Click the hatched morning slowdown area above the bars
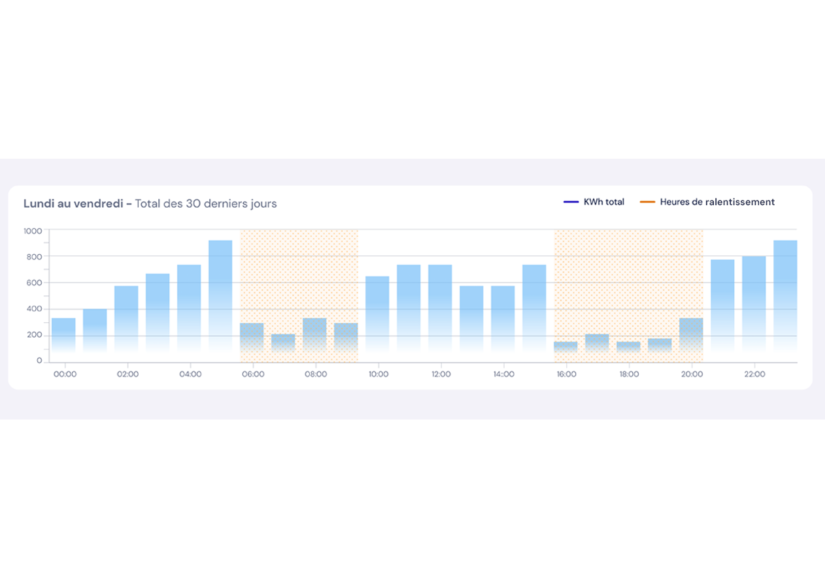 299,268
